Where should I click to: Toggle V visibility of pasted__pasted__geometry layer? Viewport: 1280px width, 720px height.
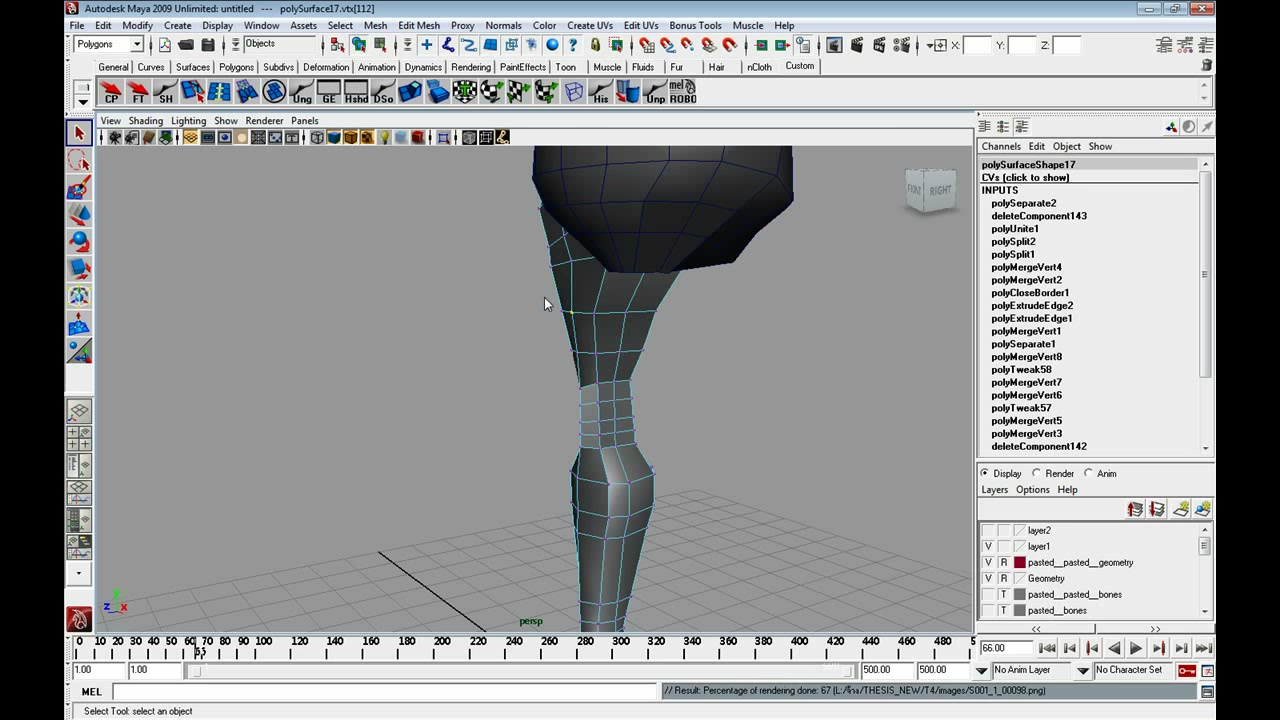tap(988, 563)
